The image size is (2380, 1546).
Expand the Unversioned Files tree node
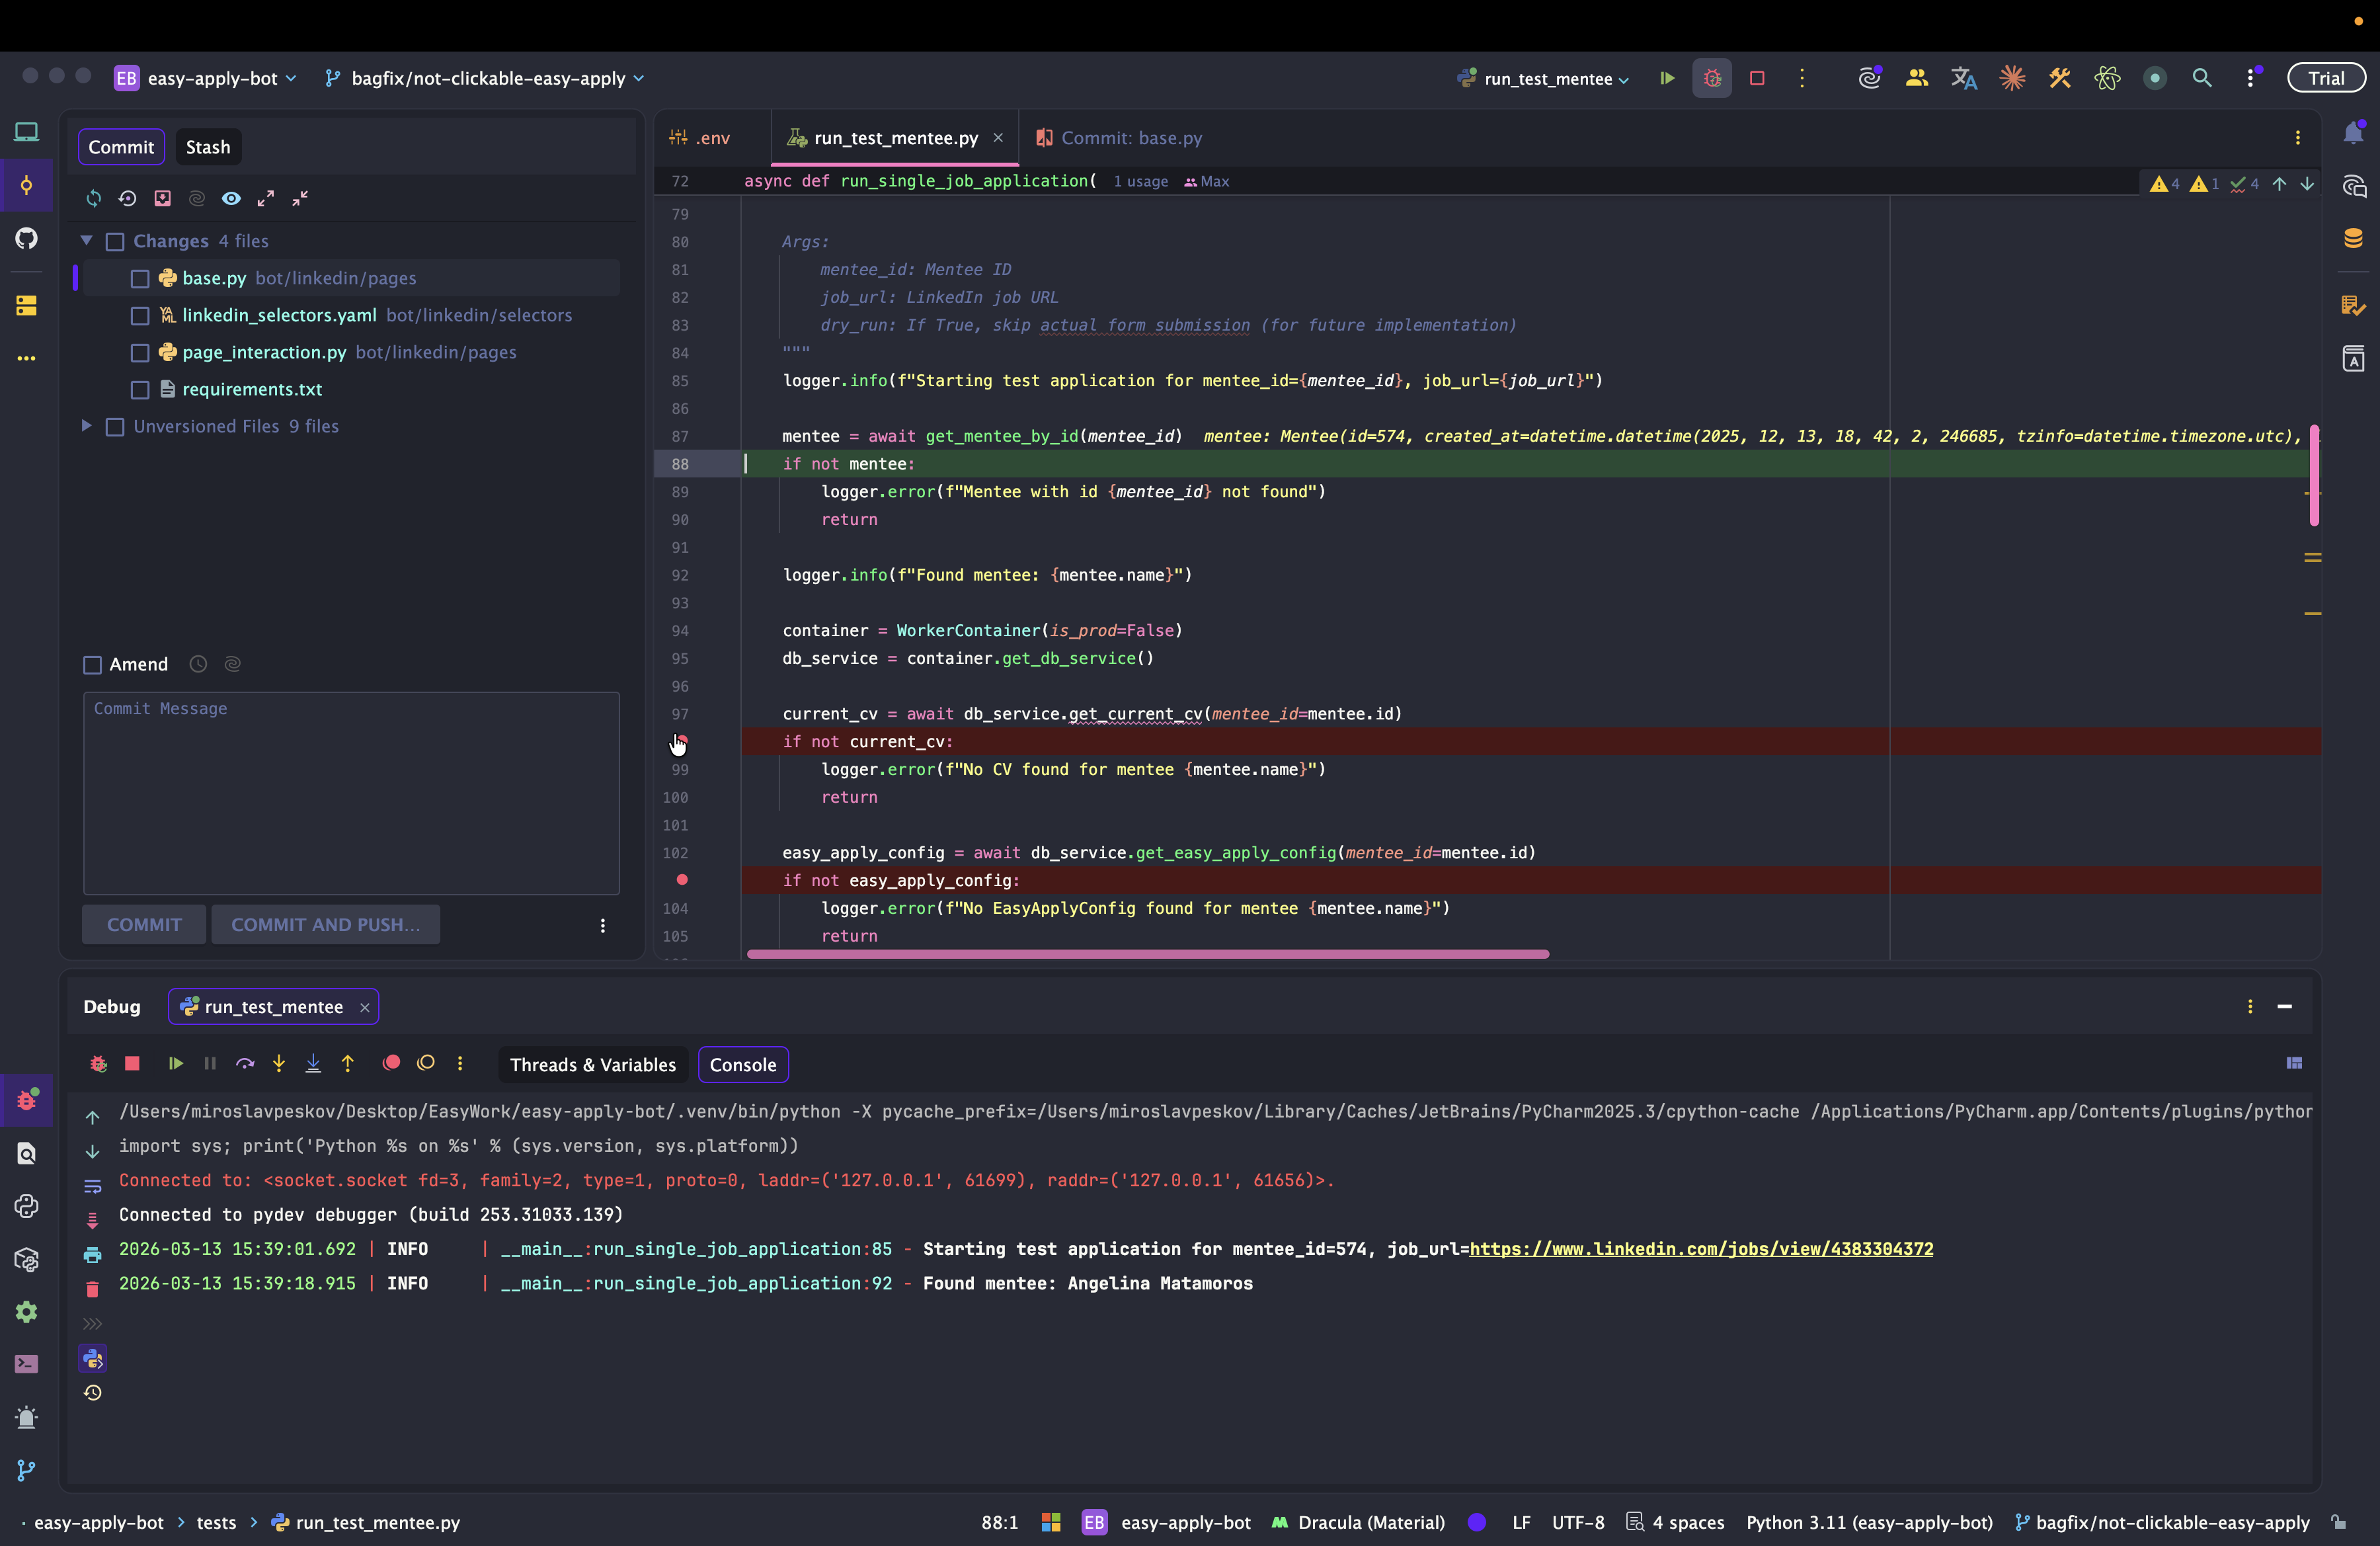[x=87, y=426]
